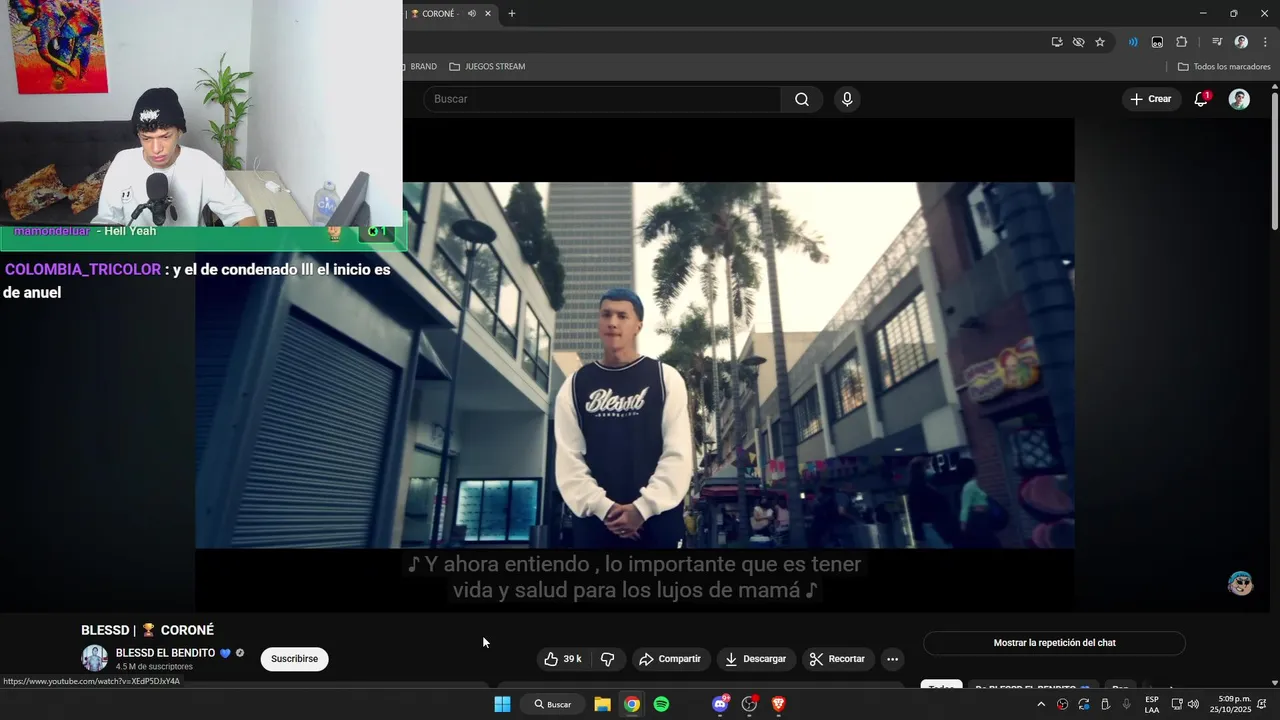Open Discord from taskbar

pos(720,704)
